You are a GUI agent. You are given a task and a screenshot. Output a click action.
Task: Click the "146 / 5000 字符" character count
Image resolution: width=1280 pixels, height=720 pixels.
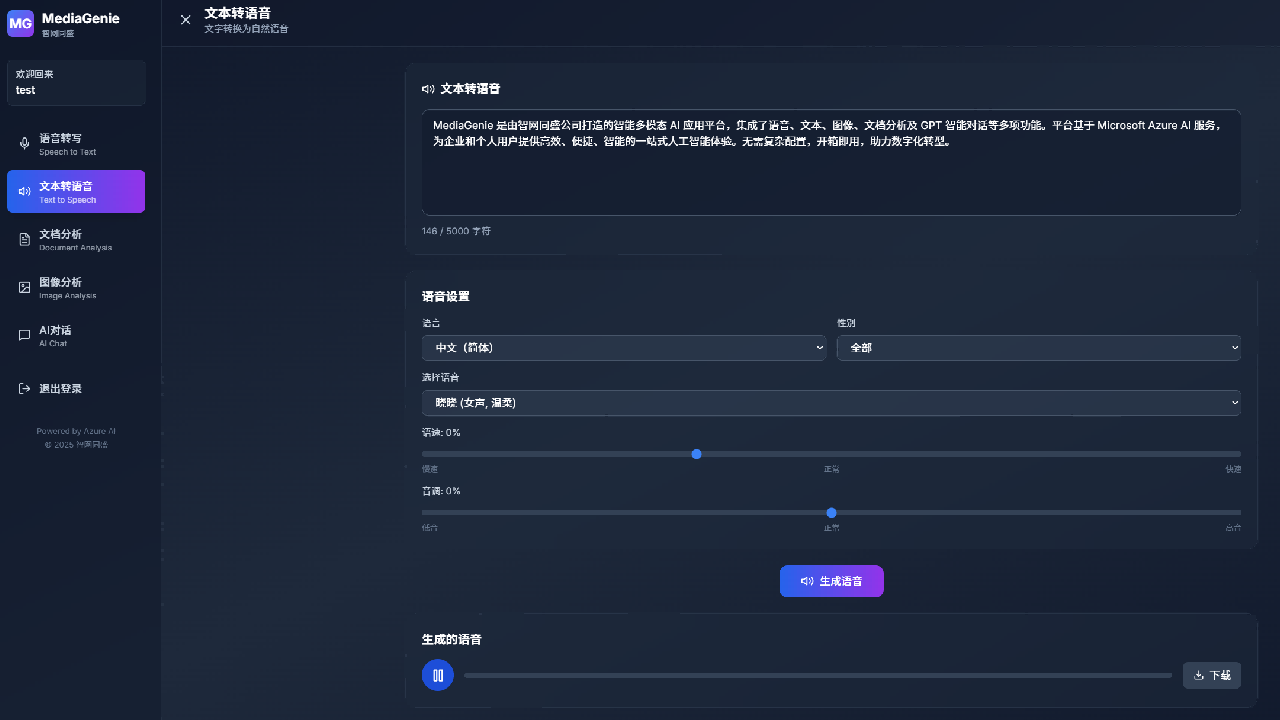tap(456, 231)
